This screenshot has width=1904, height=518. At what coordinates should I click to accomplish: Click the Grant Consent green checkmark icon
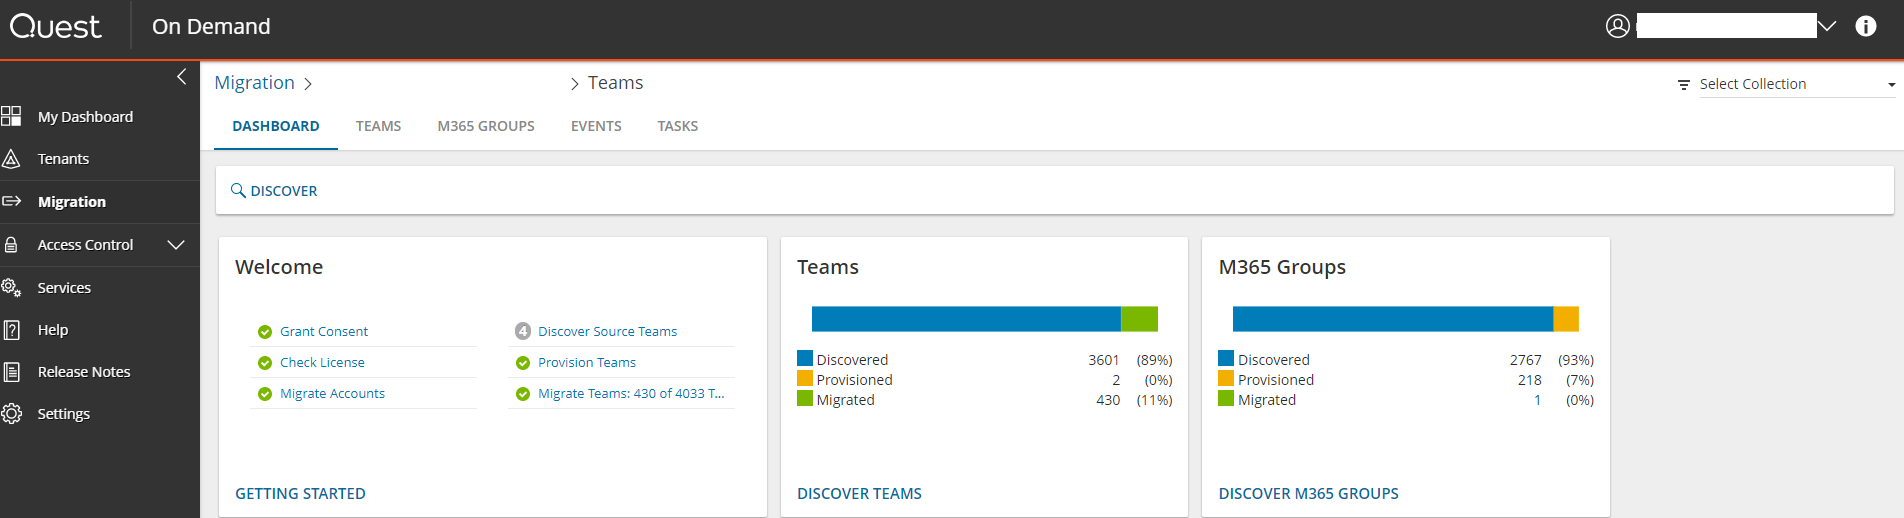[265, 332]
